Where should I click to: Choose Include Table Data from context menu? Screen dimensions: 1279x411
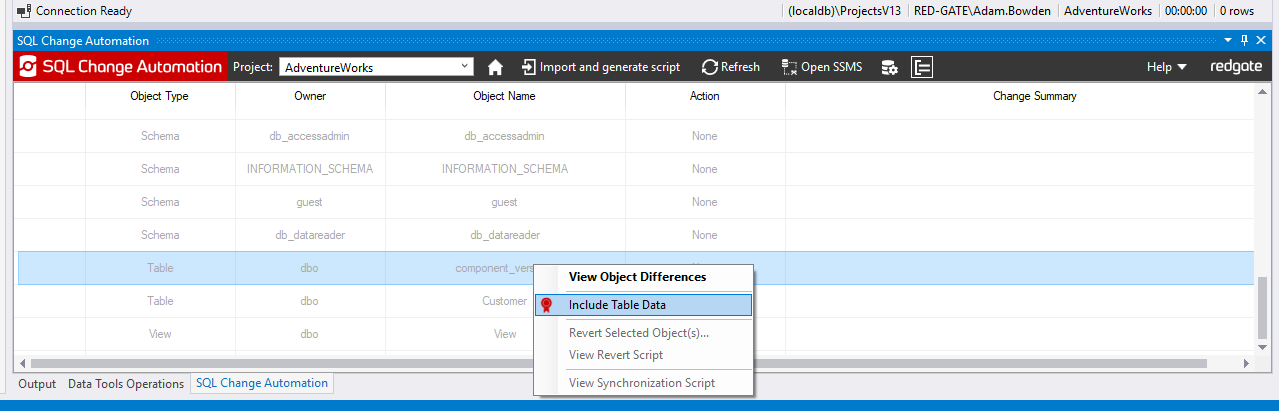tap(643, 305)
